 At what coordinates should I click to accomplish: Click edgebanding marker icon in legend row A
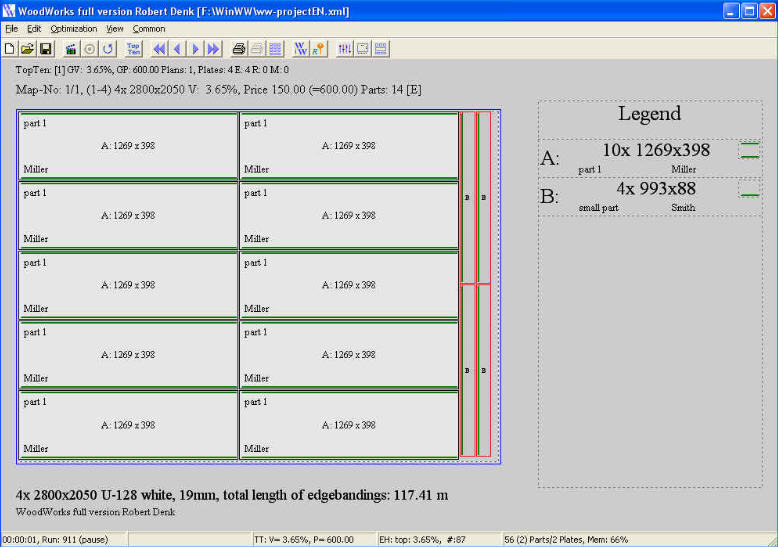[x=750, y=150]
